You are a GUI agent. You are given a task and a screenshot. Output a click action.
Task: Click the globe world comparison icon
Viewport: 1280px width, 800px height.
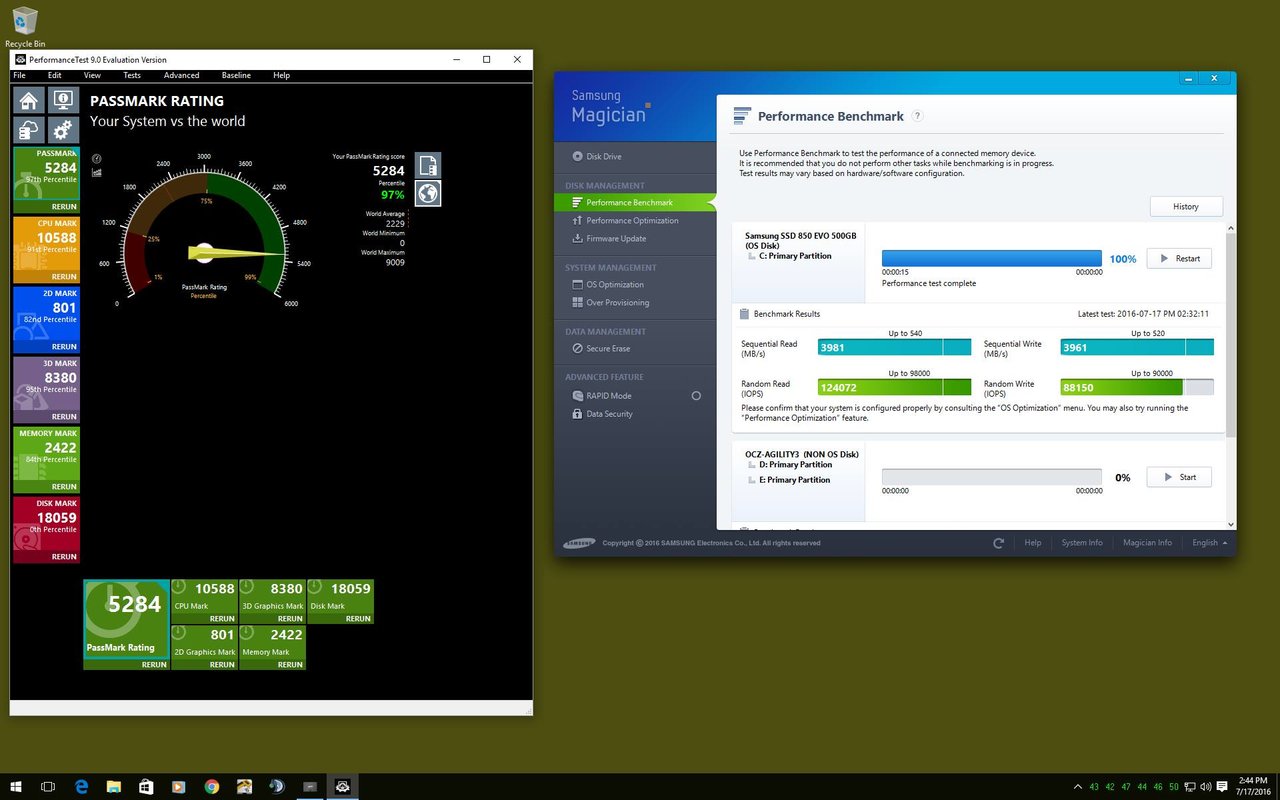(428, 193)
